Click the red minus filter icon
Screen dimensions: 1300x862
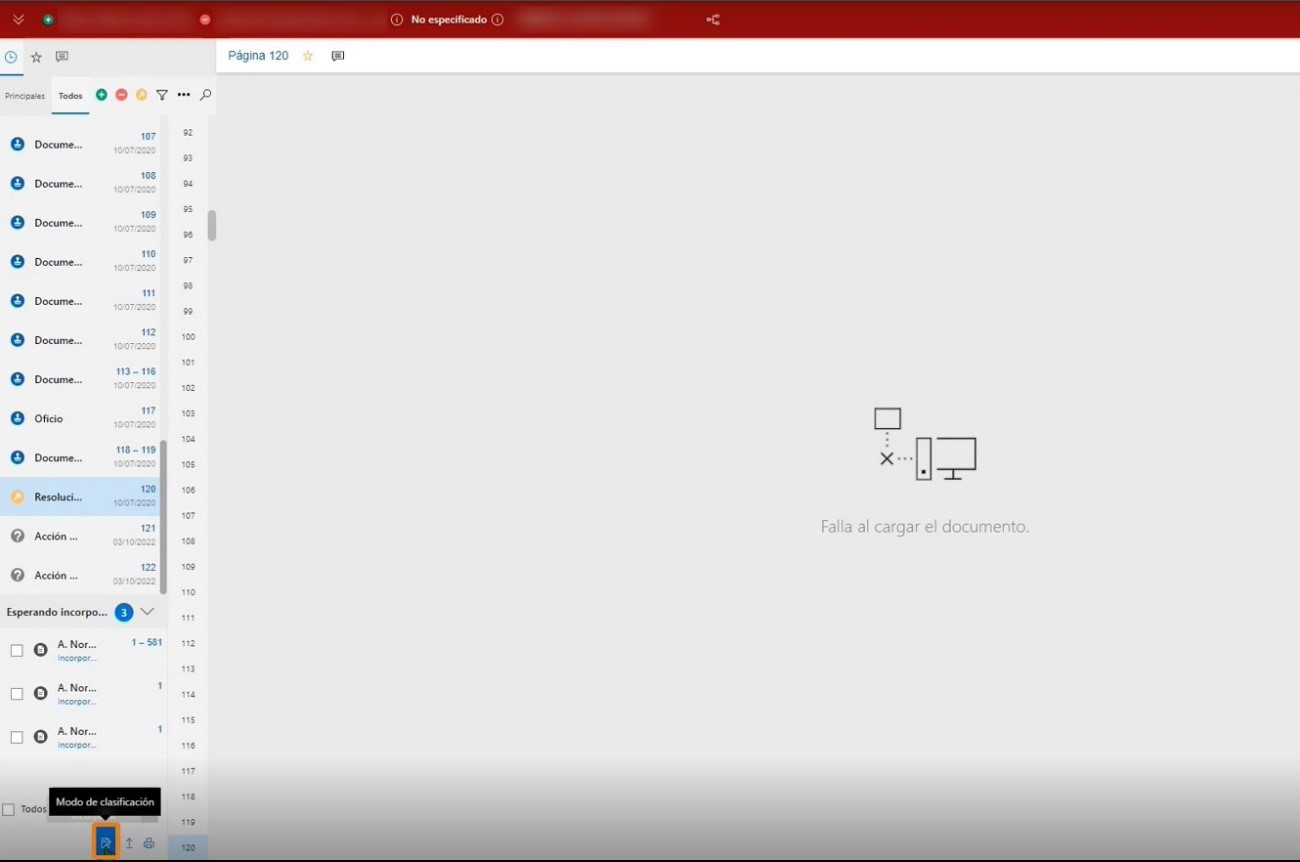(121, 95)
